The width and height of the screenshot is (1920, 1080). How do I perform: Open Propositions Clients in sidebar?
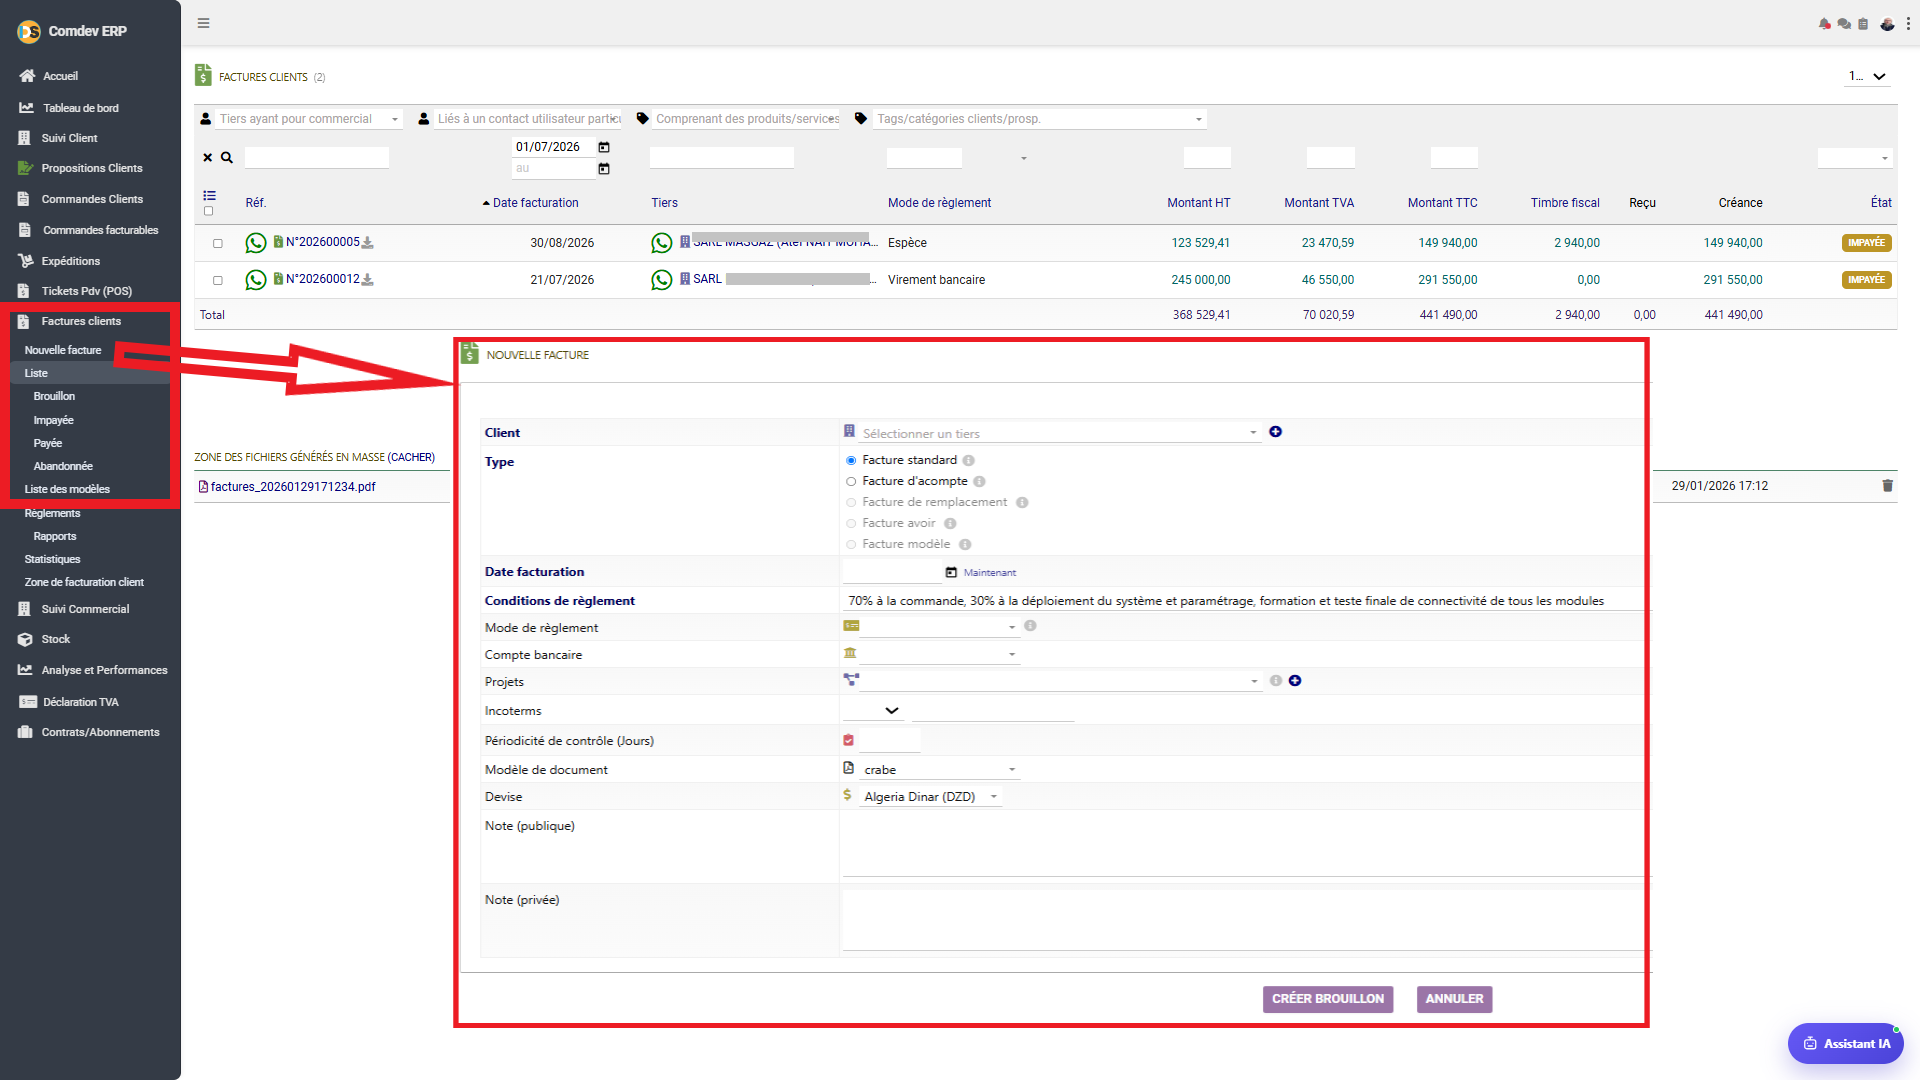coord(91,168)
